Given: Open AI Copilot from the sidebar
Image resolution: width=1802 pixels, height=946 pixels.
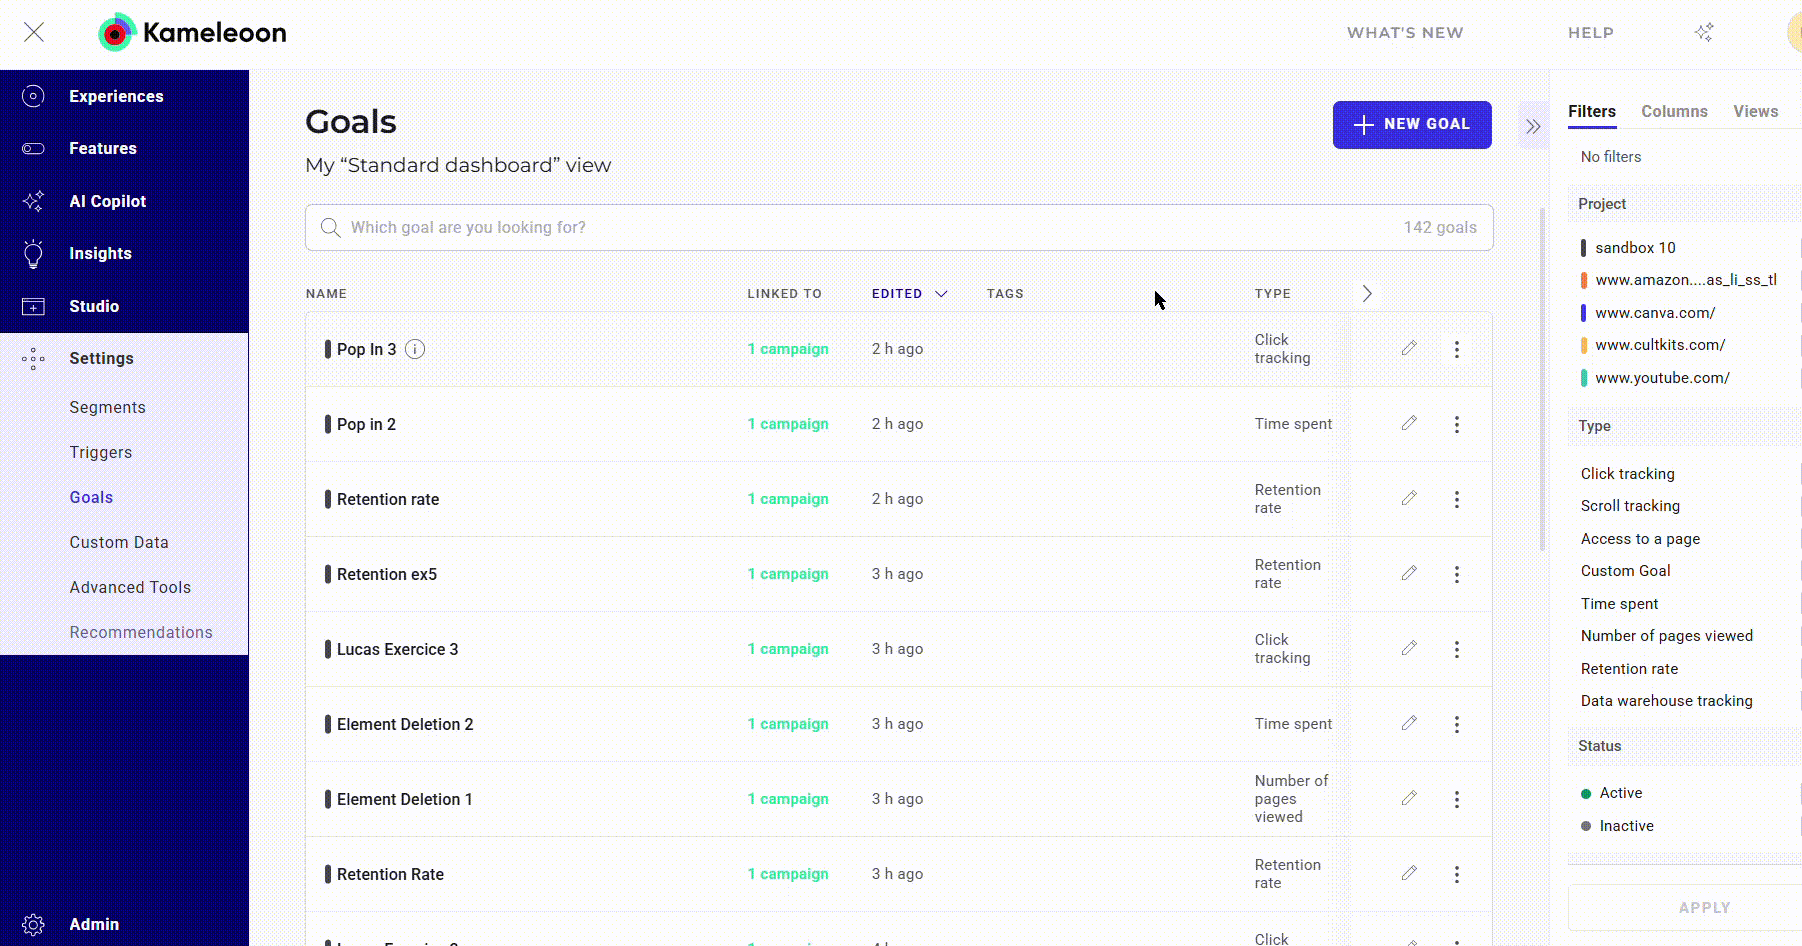Looking at the screenshot, I should pos(107,201).
